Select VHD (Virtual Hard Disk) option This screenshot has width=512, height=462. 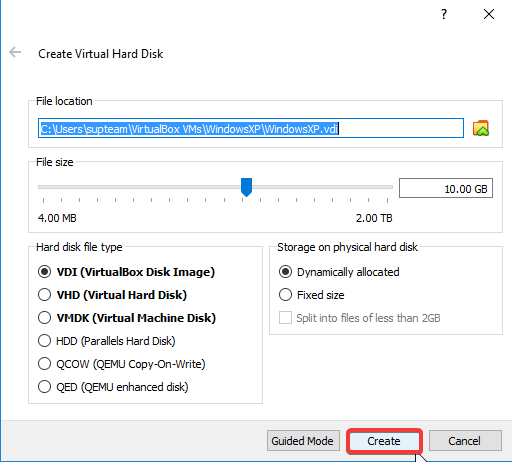click(112, 295)
